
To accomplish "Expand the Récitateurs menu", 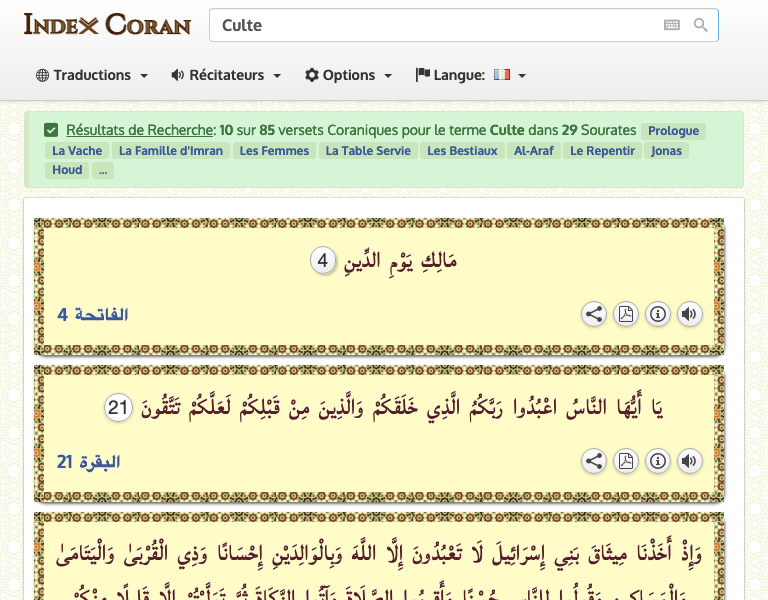I will click(x=226, y=75).
